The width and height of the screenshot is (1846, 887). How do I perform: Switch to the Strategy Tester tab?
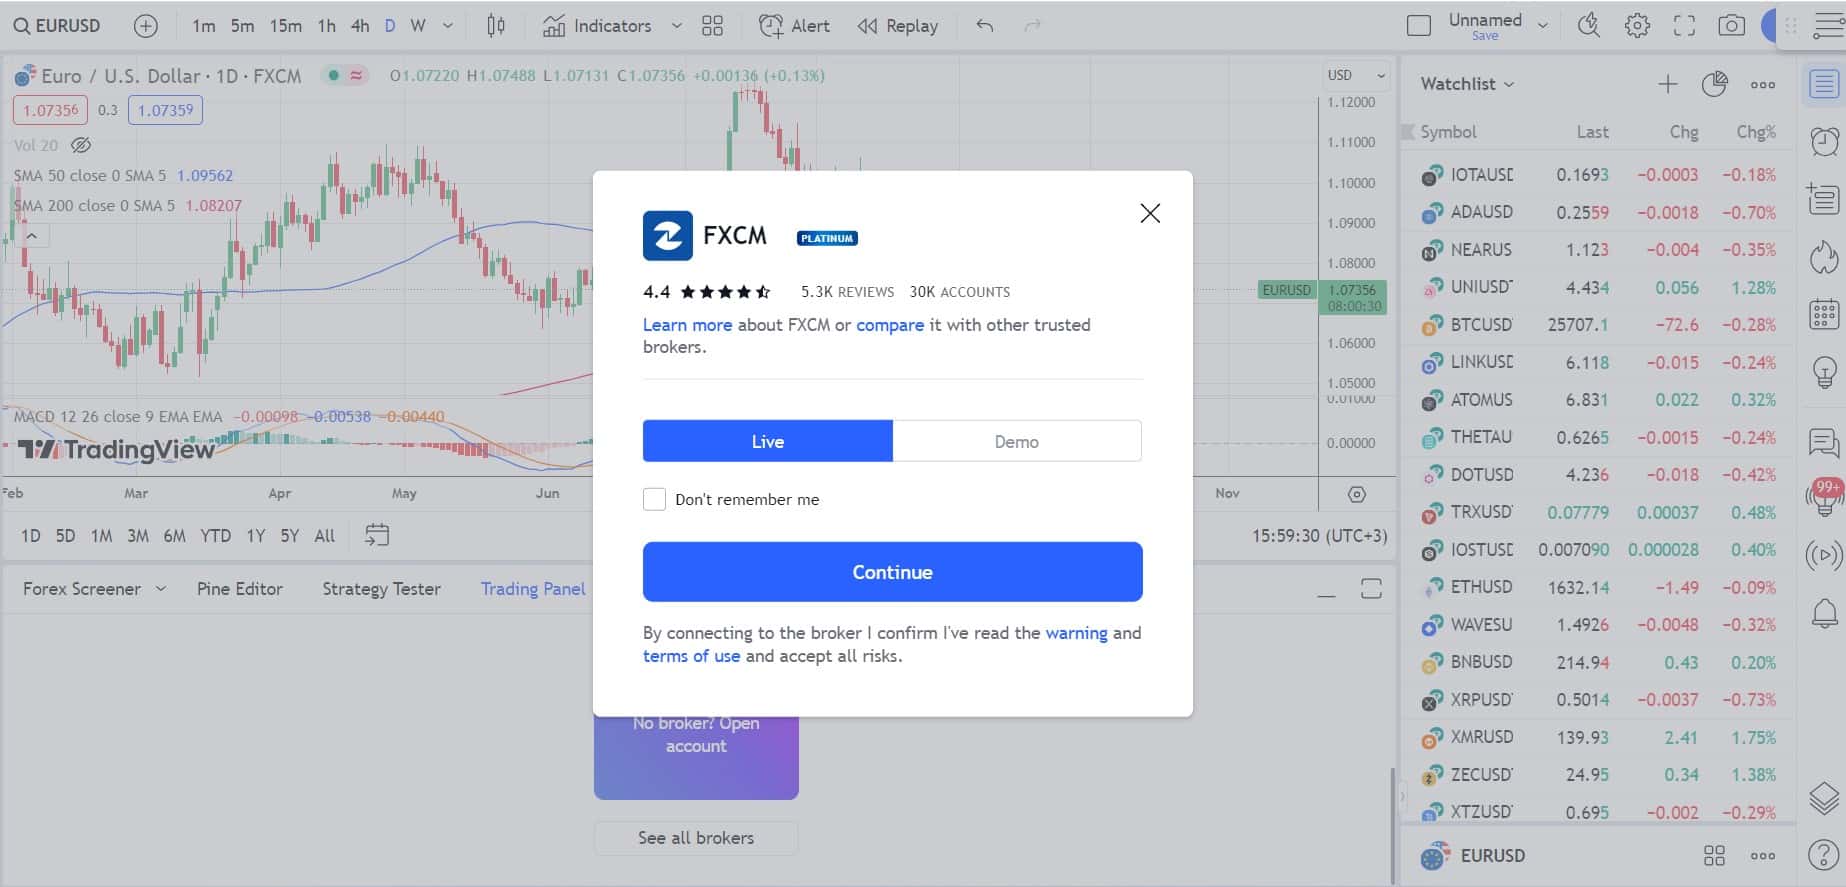click(381, 589)
